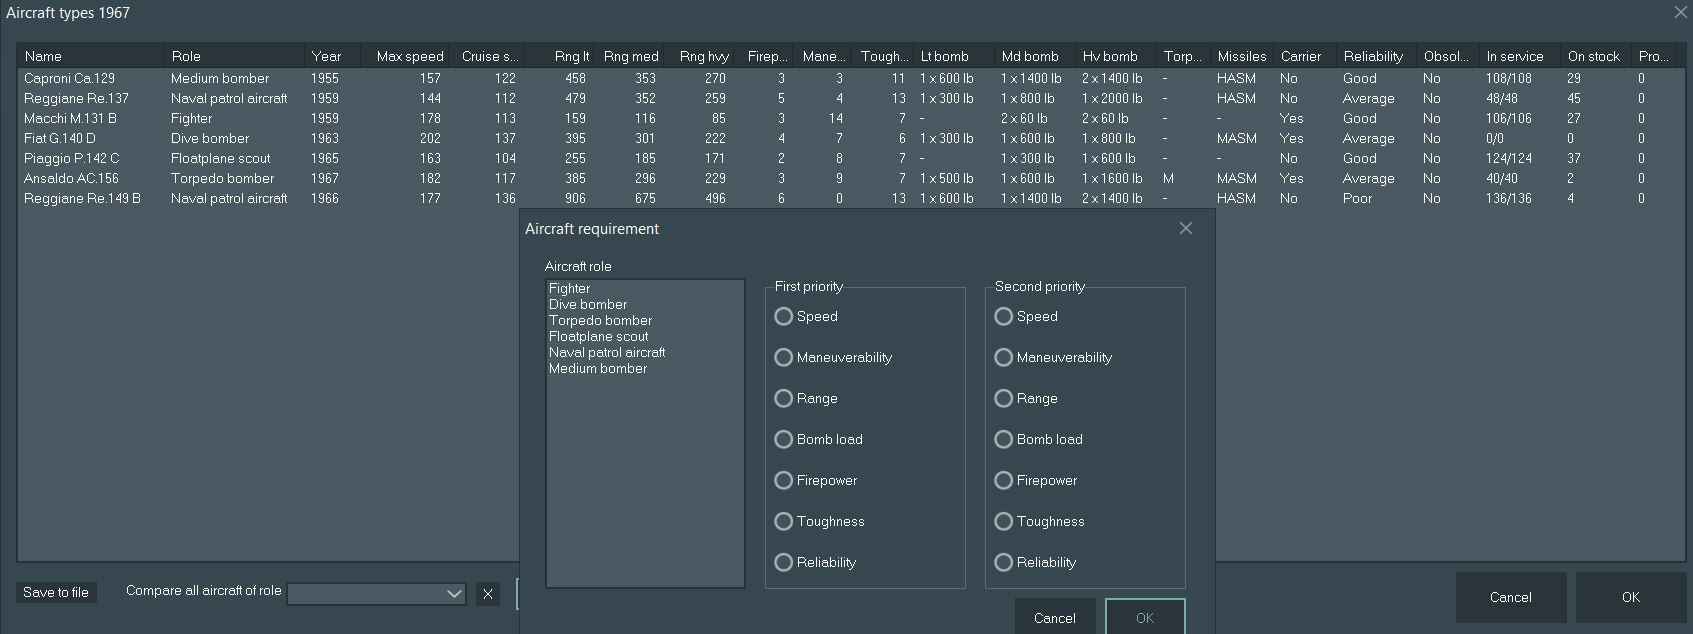Select the Piaggio P.142 C aircraft row
The image size is (1693, 634).
pos(850,158)
